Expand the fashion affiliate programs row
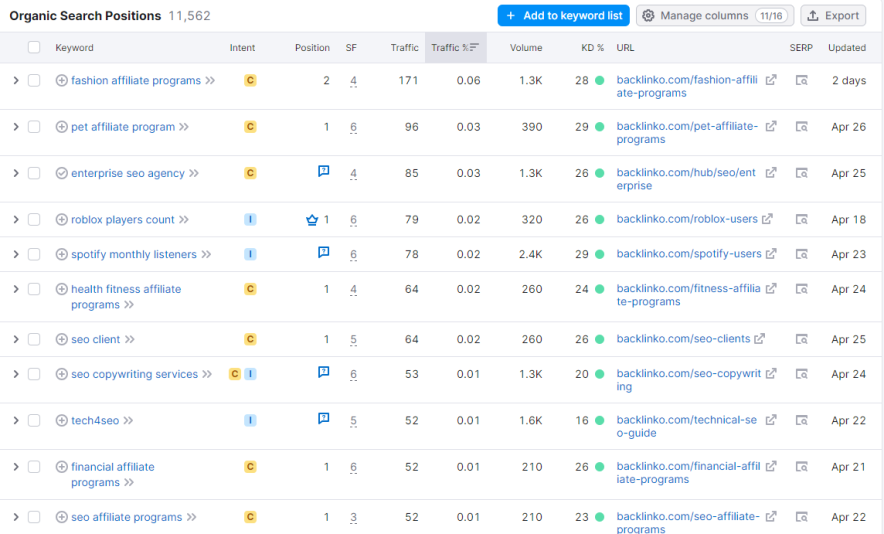This screenshot has height=534, width=884. click(15, 80)
